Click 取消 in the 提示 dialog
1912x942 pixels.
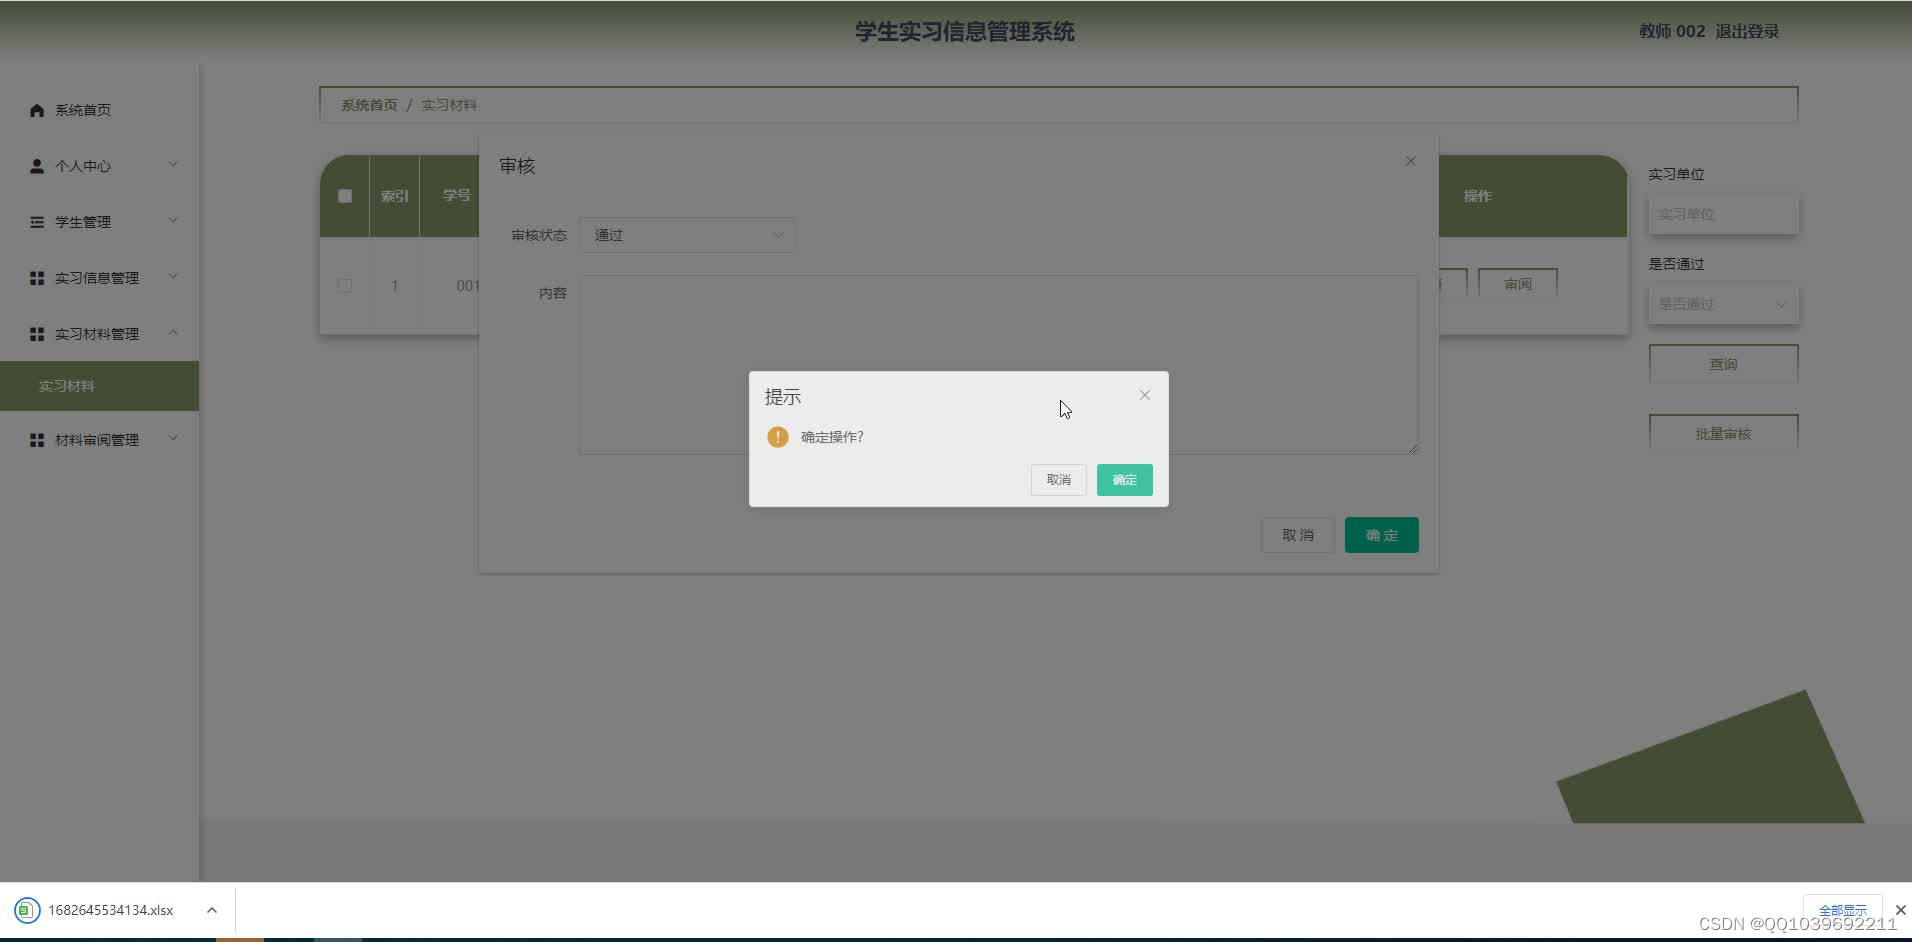tap(1058, 480)
